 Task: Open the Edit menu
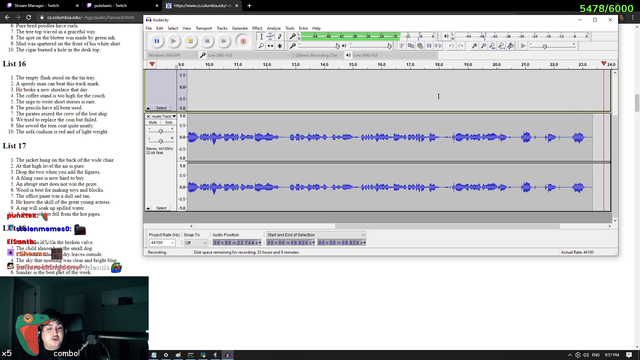(159, 28)
